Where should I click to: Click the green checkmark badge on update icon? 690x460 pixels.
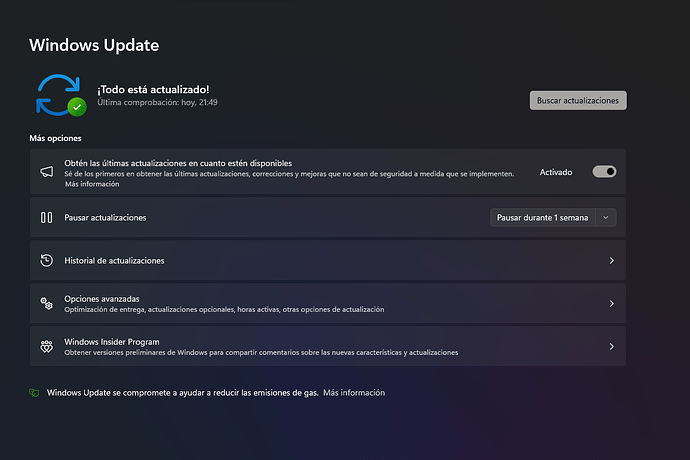[77, 107]
